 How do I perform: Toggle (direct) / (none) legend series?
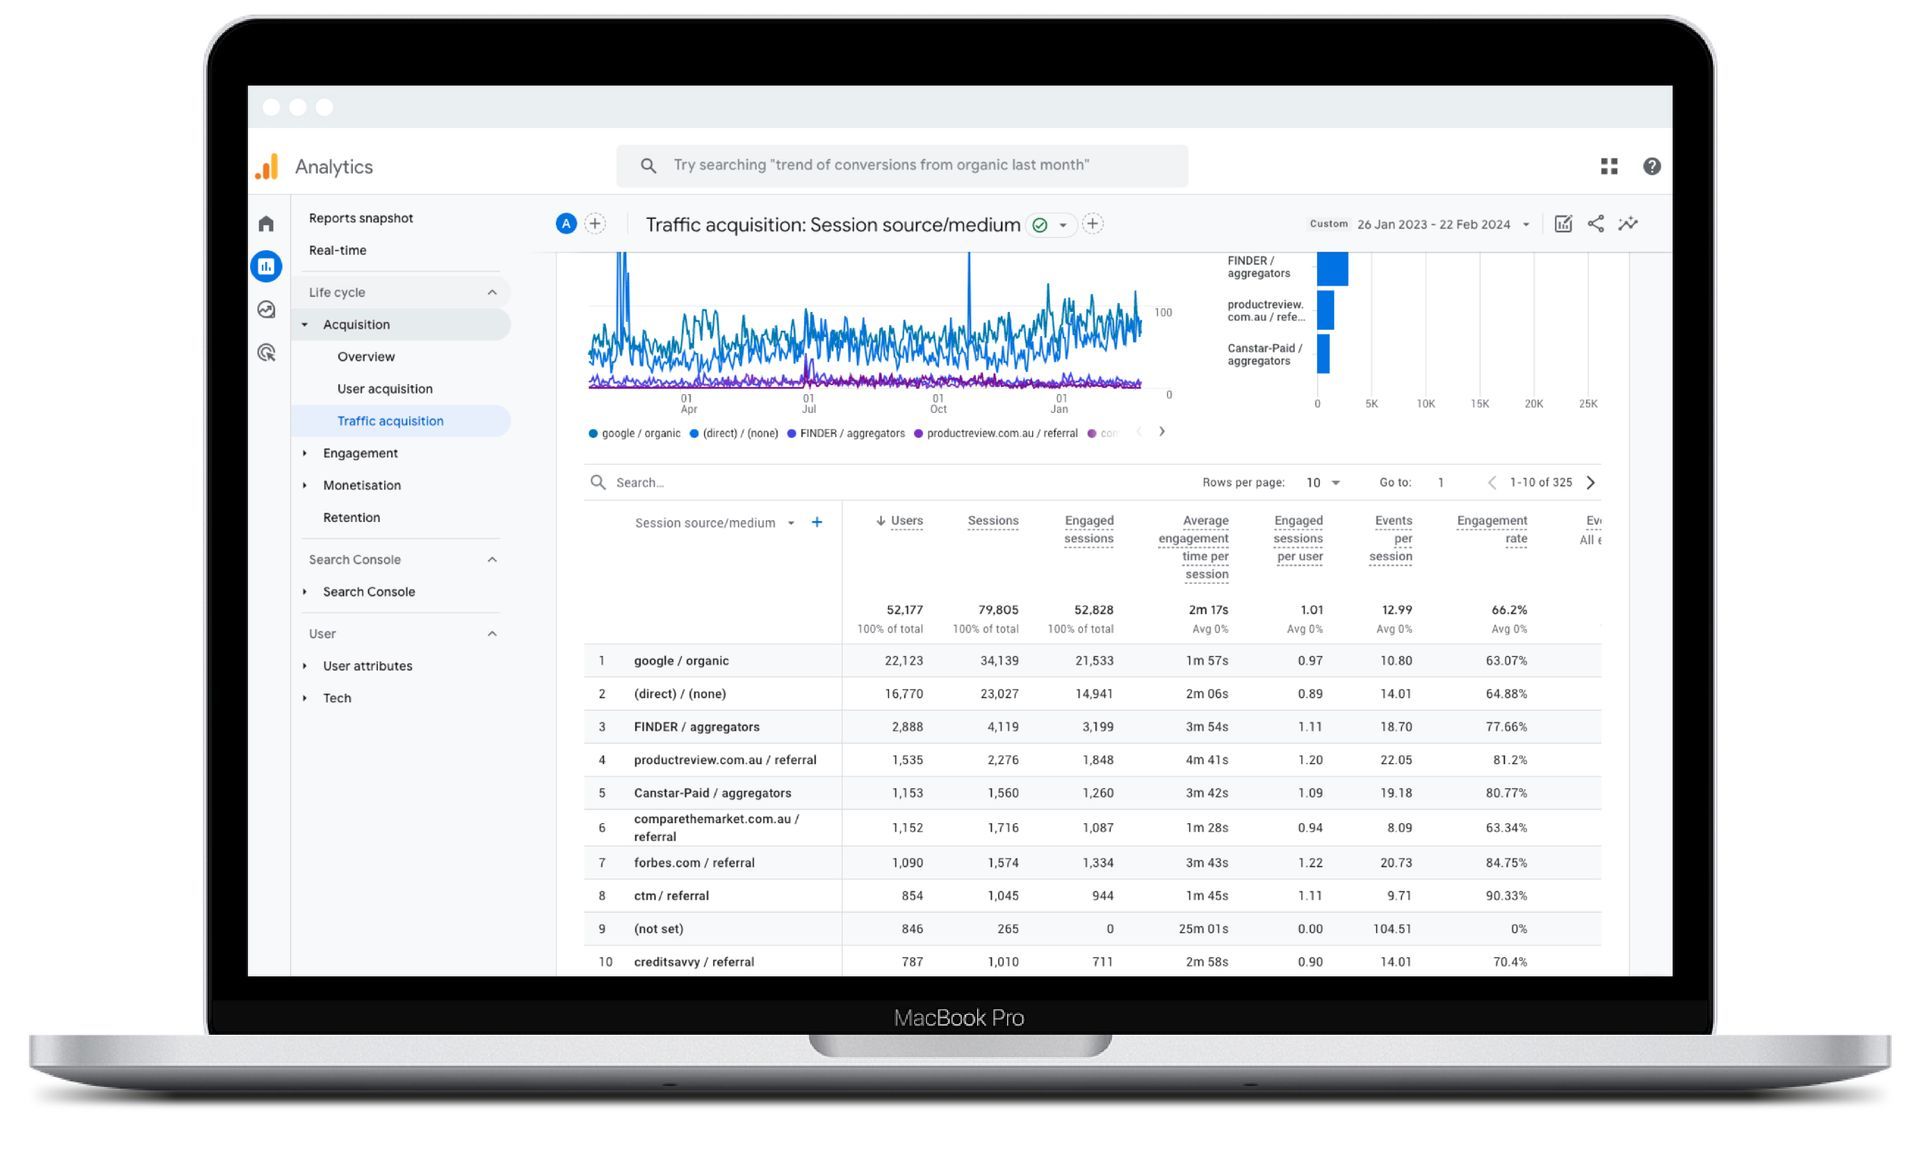734,434
